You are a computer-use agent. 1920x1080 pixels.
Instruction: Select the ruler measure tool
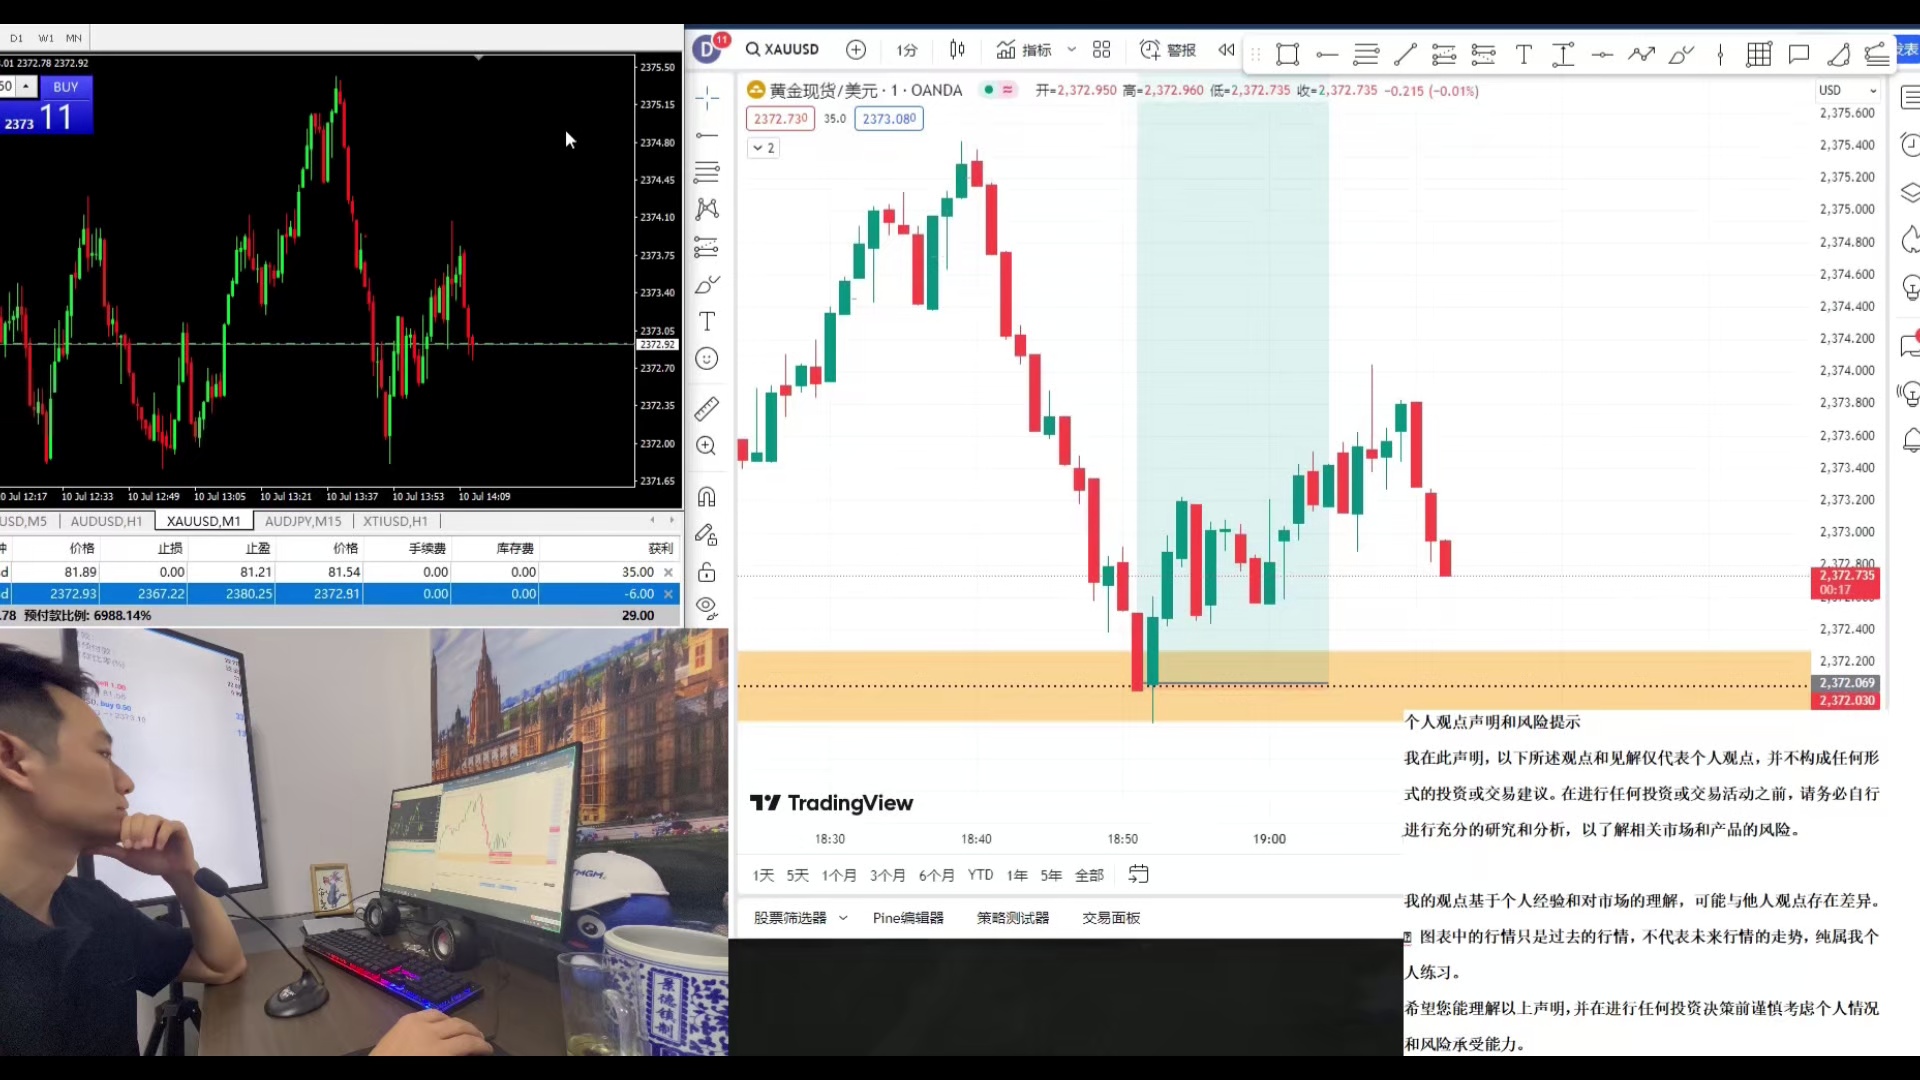(x=707, y=408)
